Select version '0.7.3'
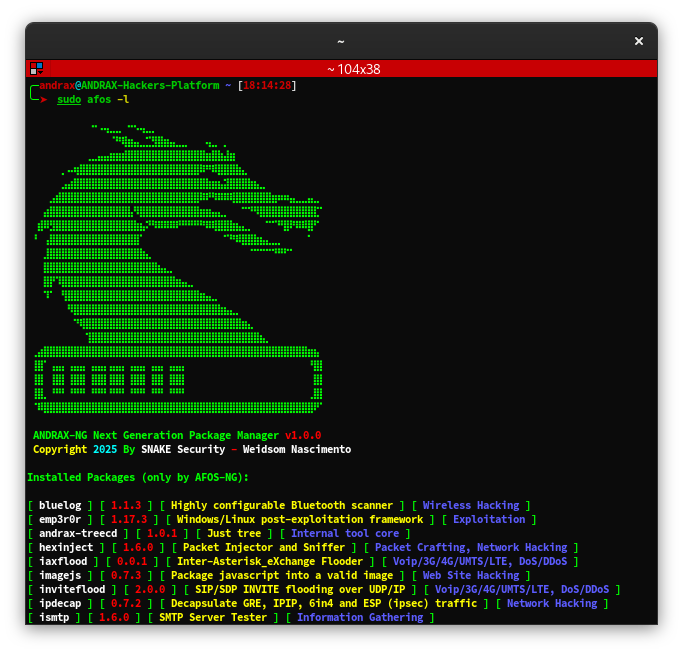This screenshot has height=653, width=683. [126, 575]
